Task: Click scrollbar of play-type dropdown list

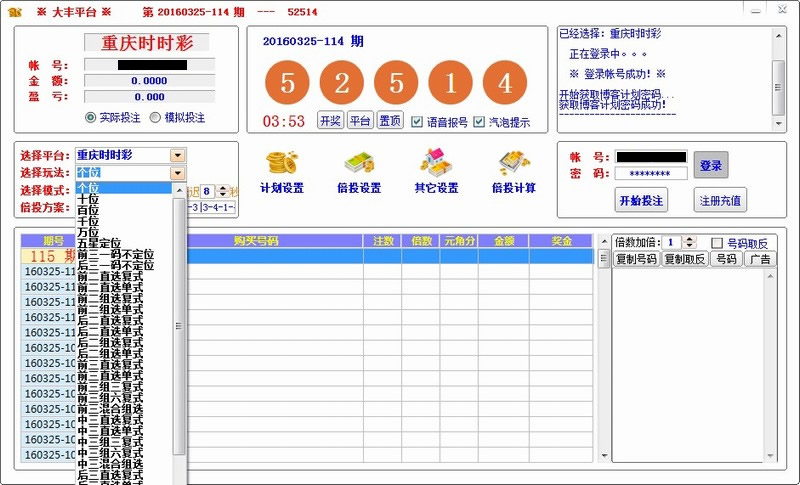Action: pyautogui.click(x=179, y=326)
